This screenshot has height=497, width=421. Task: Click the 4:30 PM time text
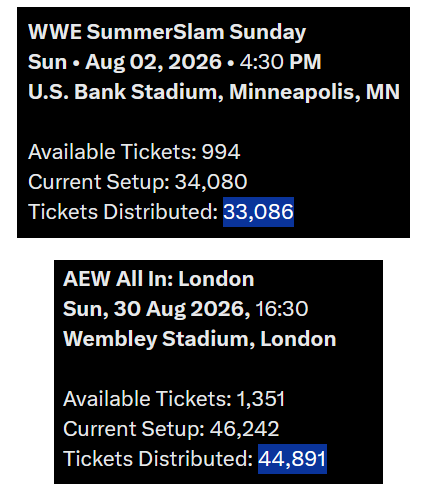[280, 62]
